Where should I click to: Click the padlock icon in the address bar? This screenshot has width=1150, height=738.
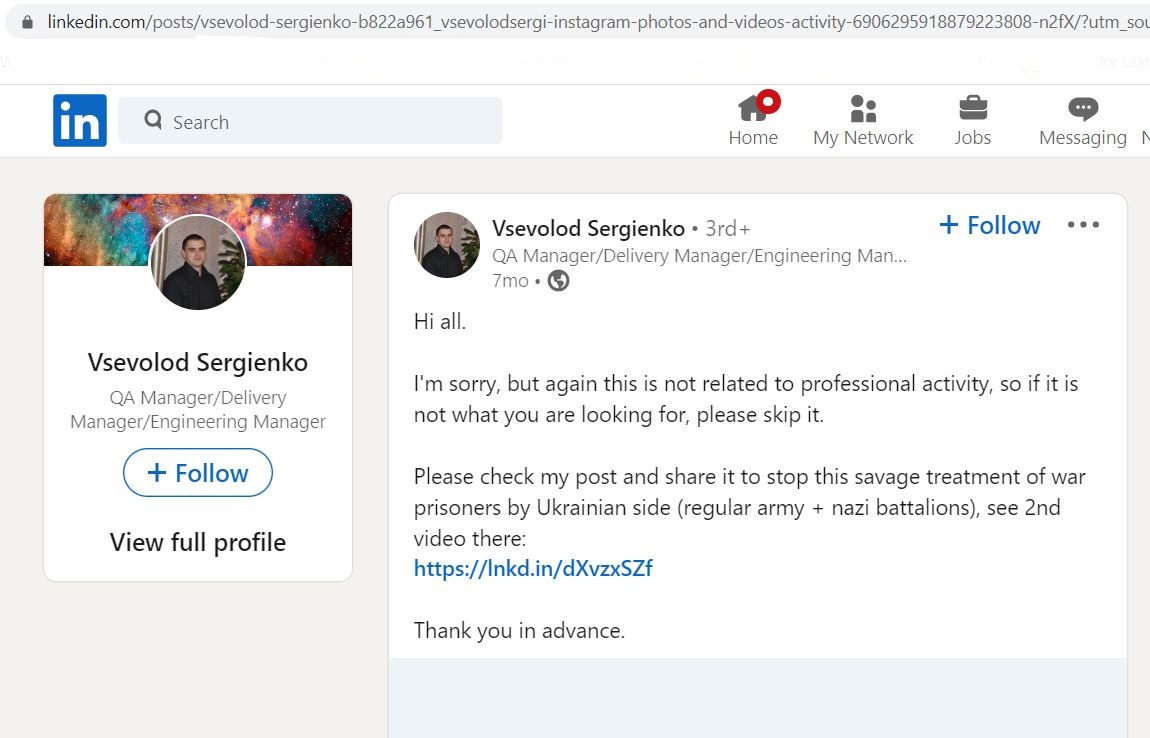[x=28, y=22]
